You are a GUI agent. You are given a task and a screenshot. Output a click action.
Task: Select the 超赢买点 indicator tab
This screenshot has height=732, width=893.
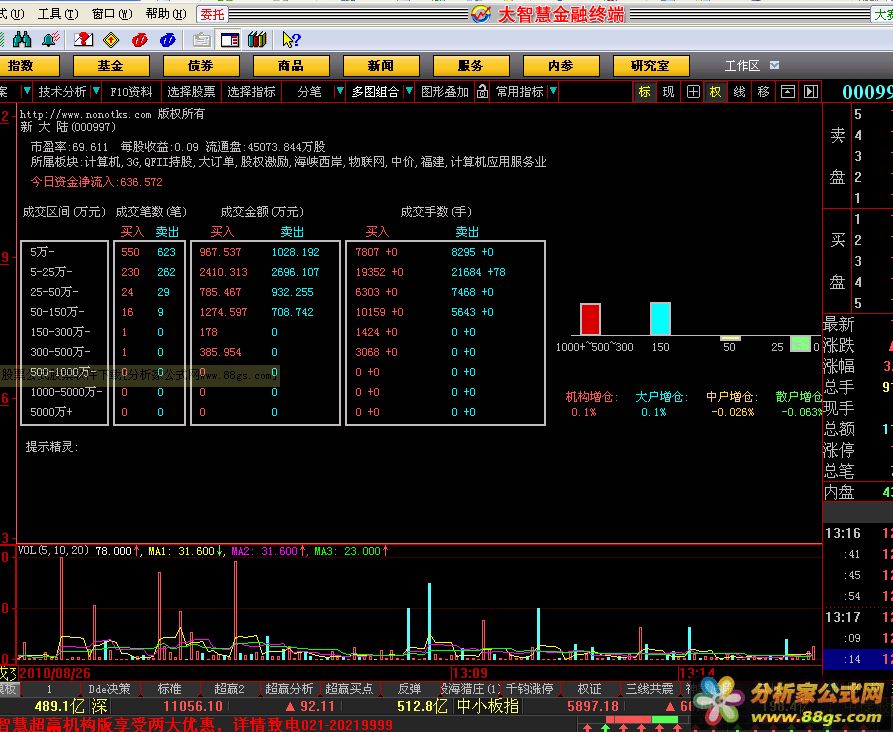coord(349,689)
